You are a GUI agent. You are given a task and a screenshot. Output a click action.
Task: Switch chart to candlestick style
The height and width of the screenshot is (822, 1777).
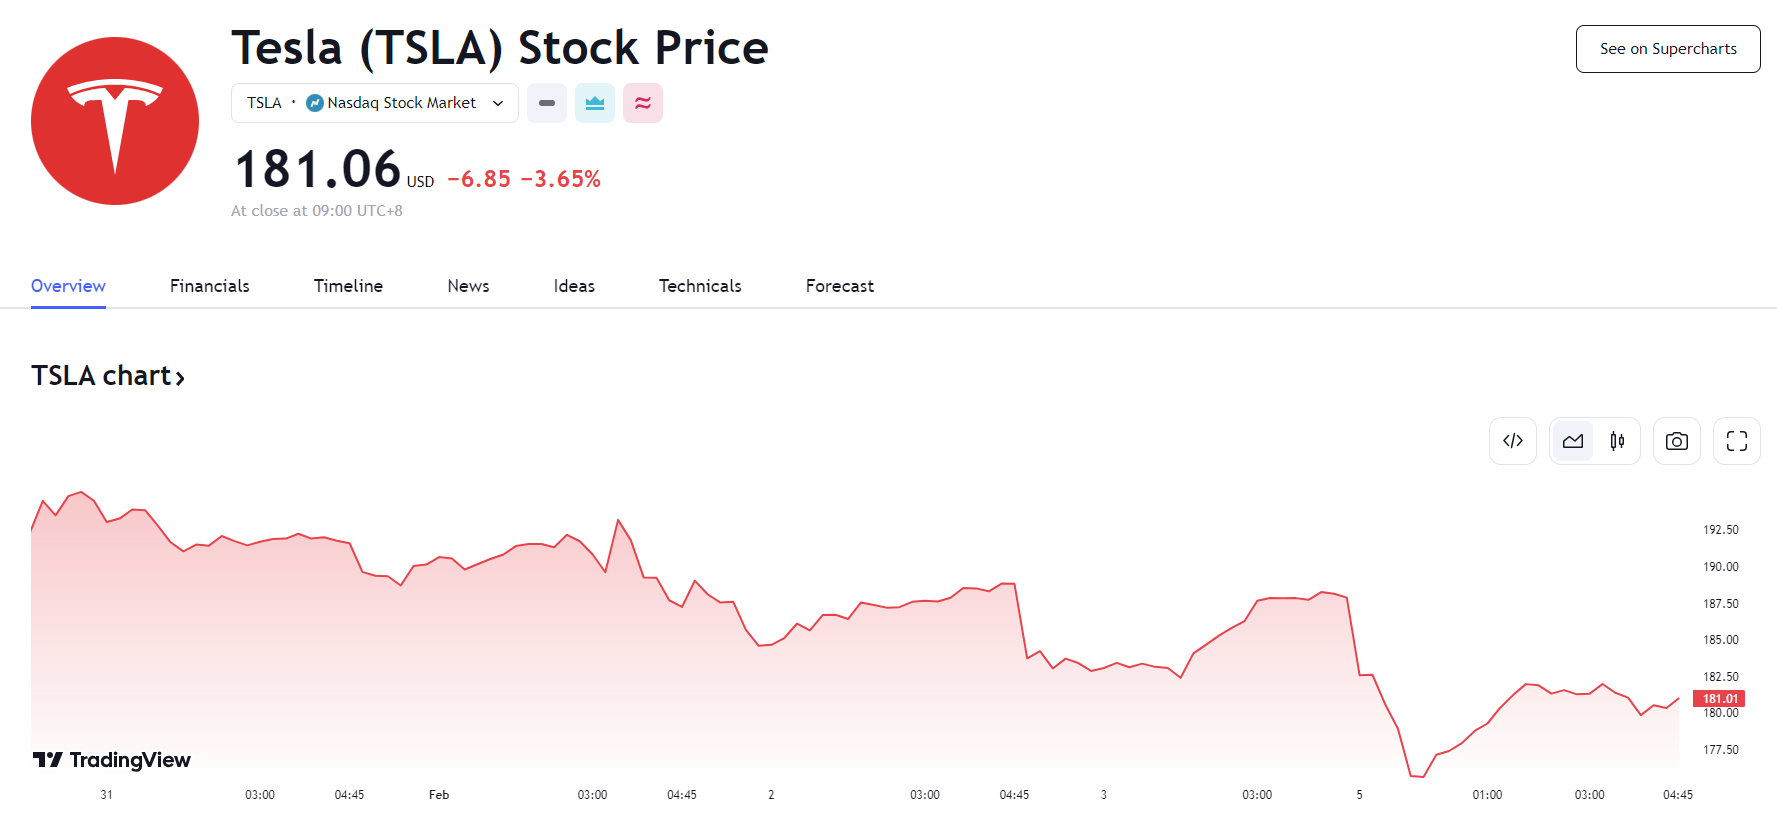[1617, 441]
